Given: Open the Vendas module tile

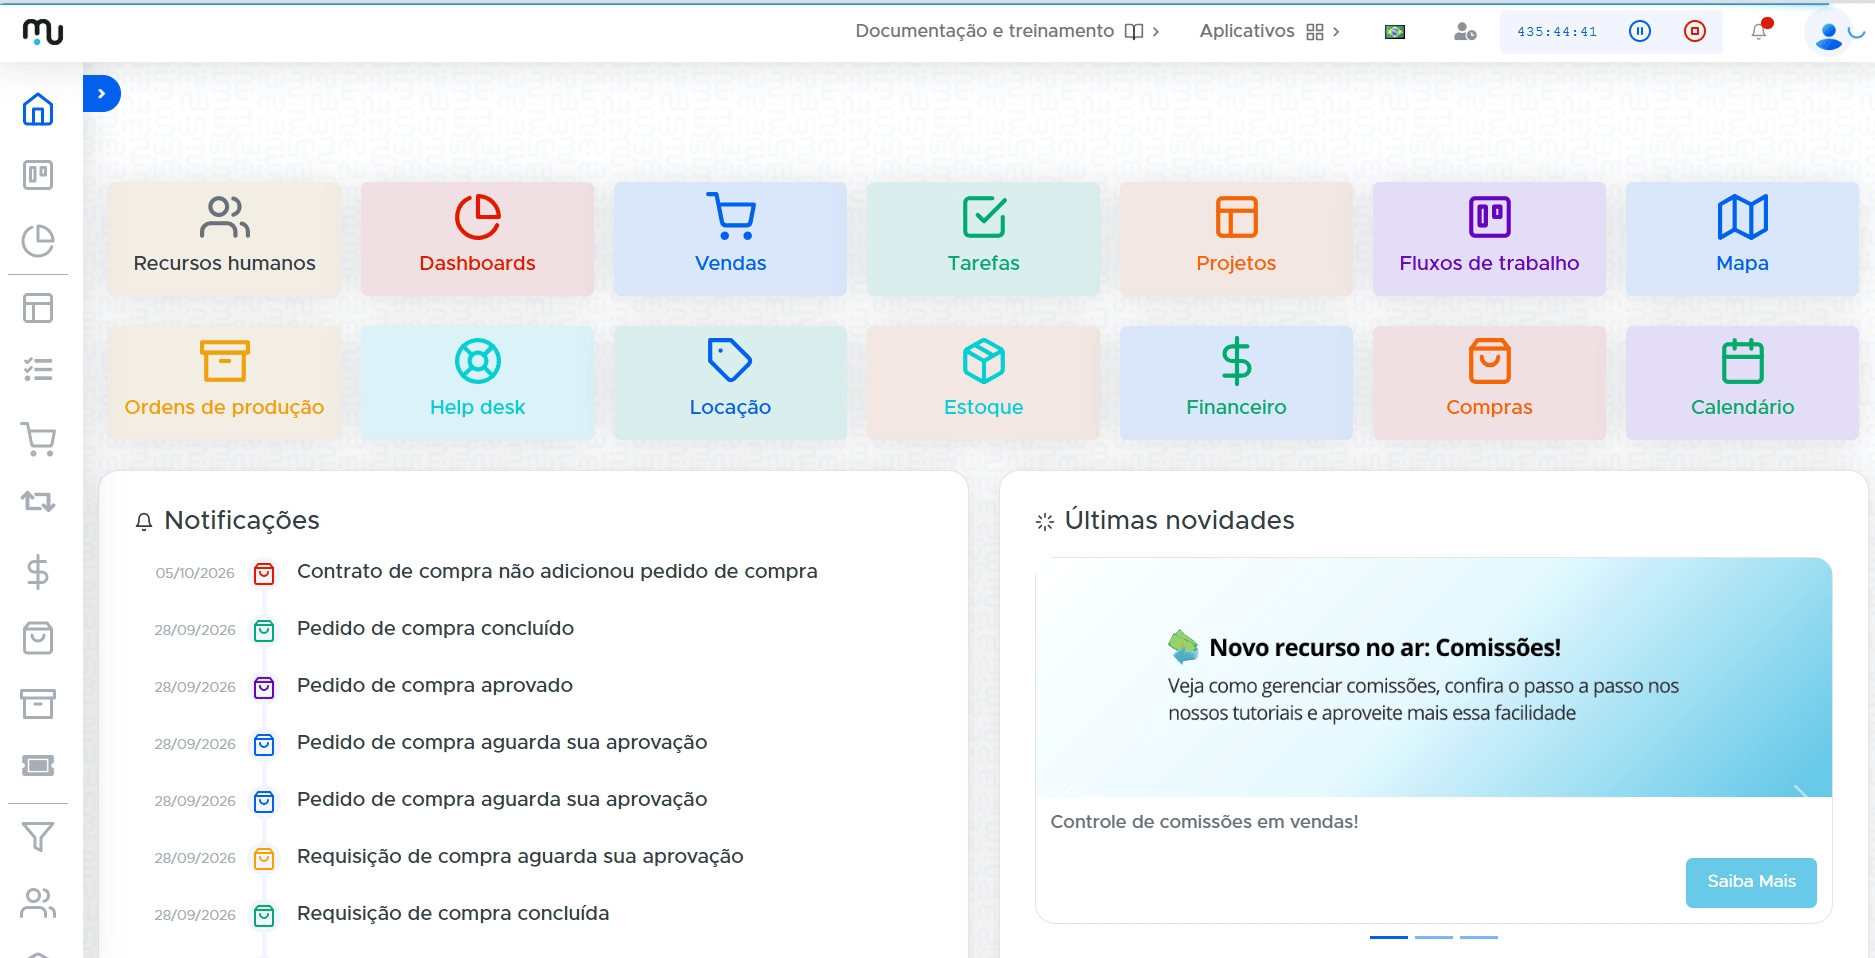Looking at the screenshot, I should coord(731,239).
